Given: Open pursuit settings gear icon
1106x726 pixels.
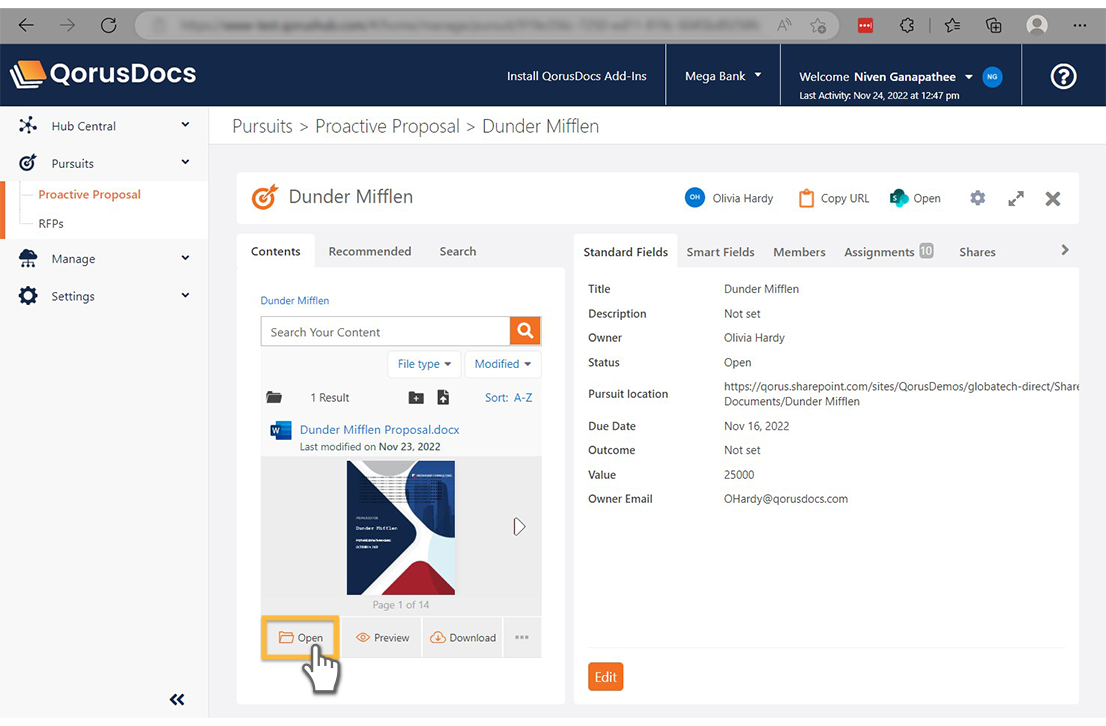Looking at the screenshot, I should pyautogui.click(x=977, y=198).
